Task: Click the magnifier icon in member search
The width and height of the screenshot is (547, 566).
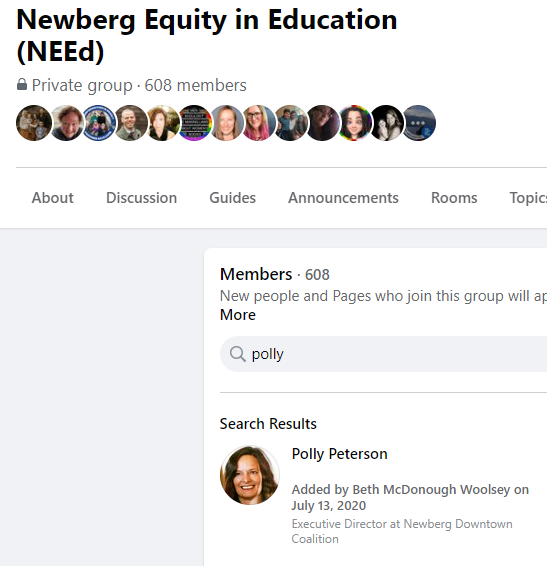Action: coord(238,354)
